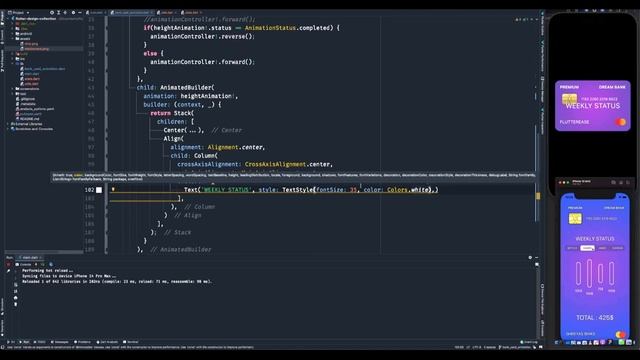640x360 pixels.
Task: Switch to the bank_card_animation.dart editor tab
Action: [x=131, y=13]
